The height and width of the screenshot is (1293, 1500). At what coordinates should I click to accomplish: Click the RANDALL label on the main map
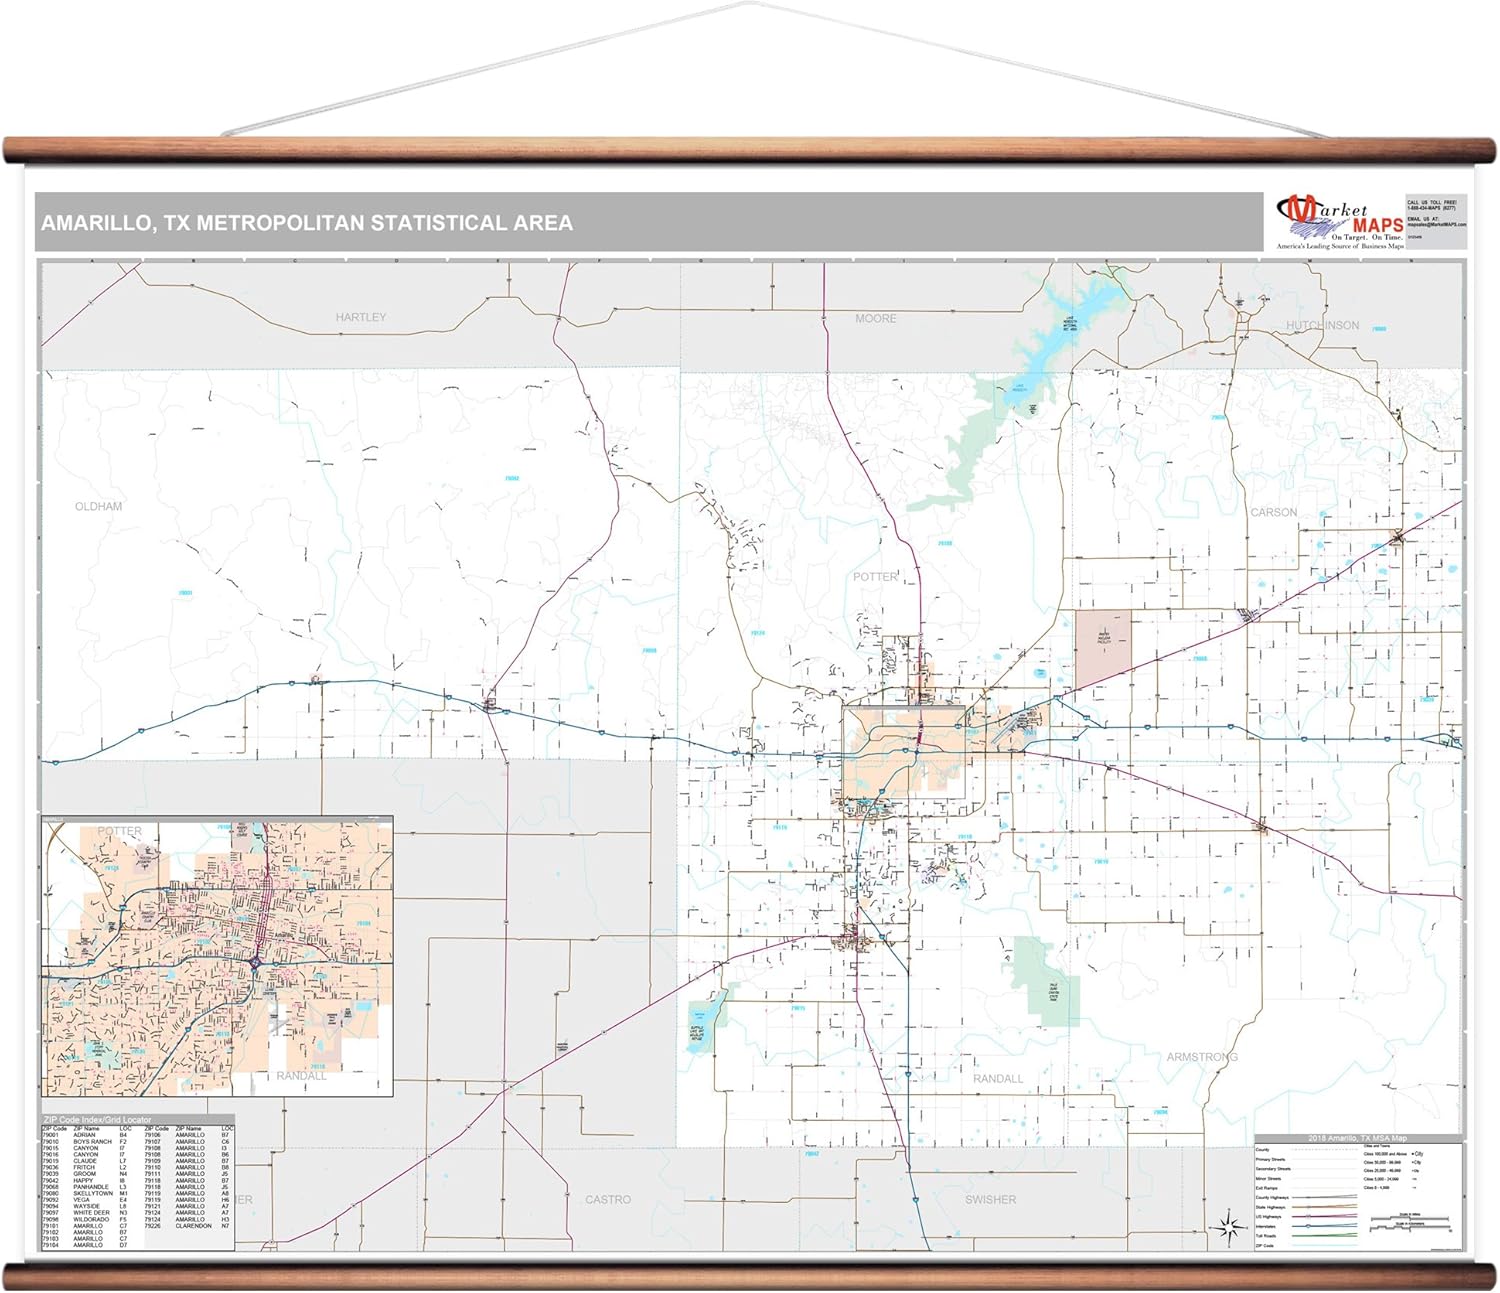coord(998,1078)
